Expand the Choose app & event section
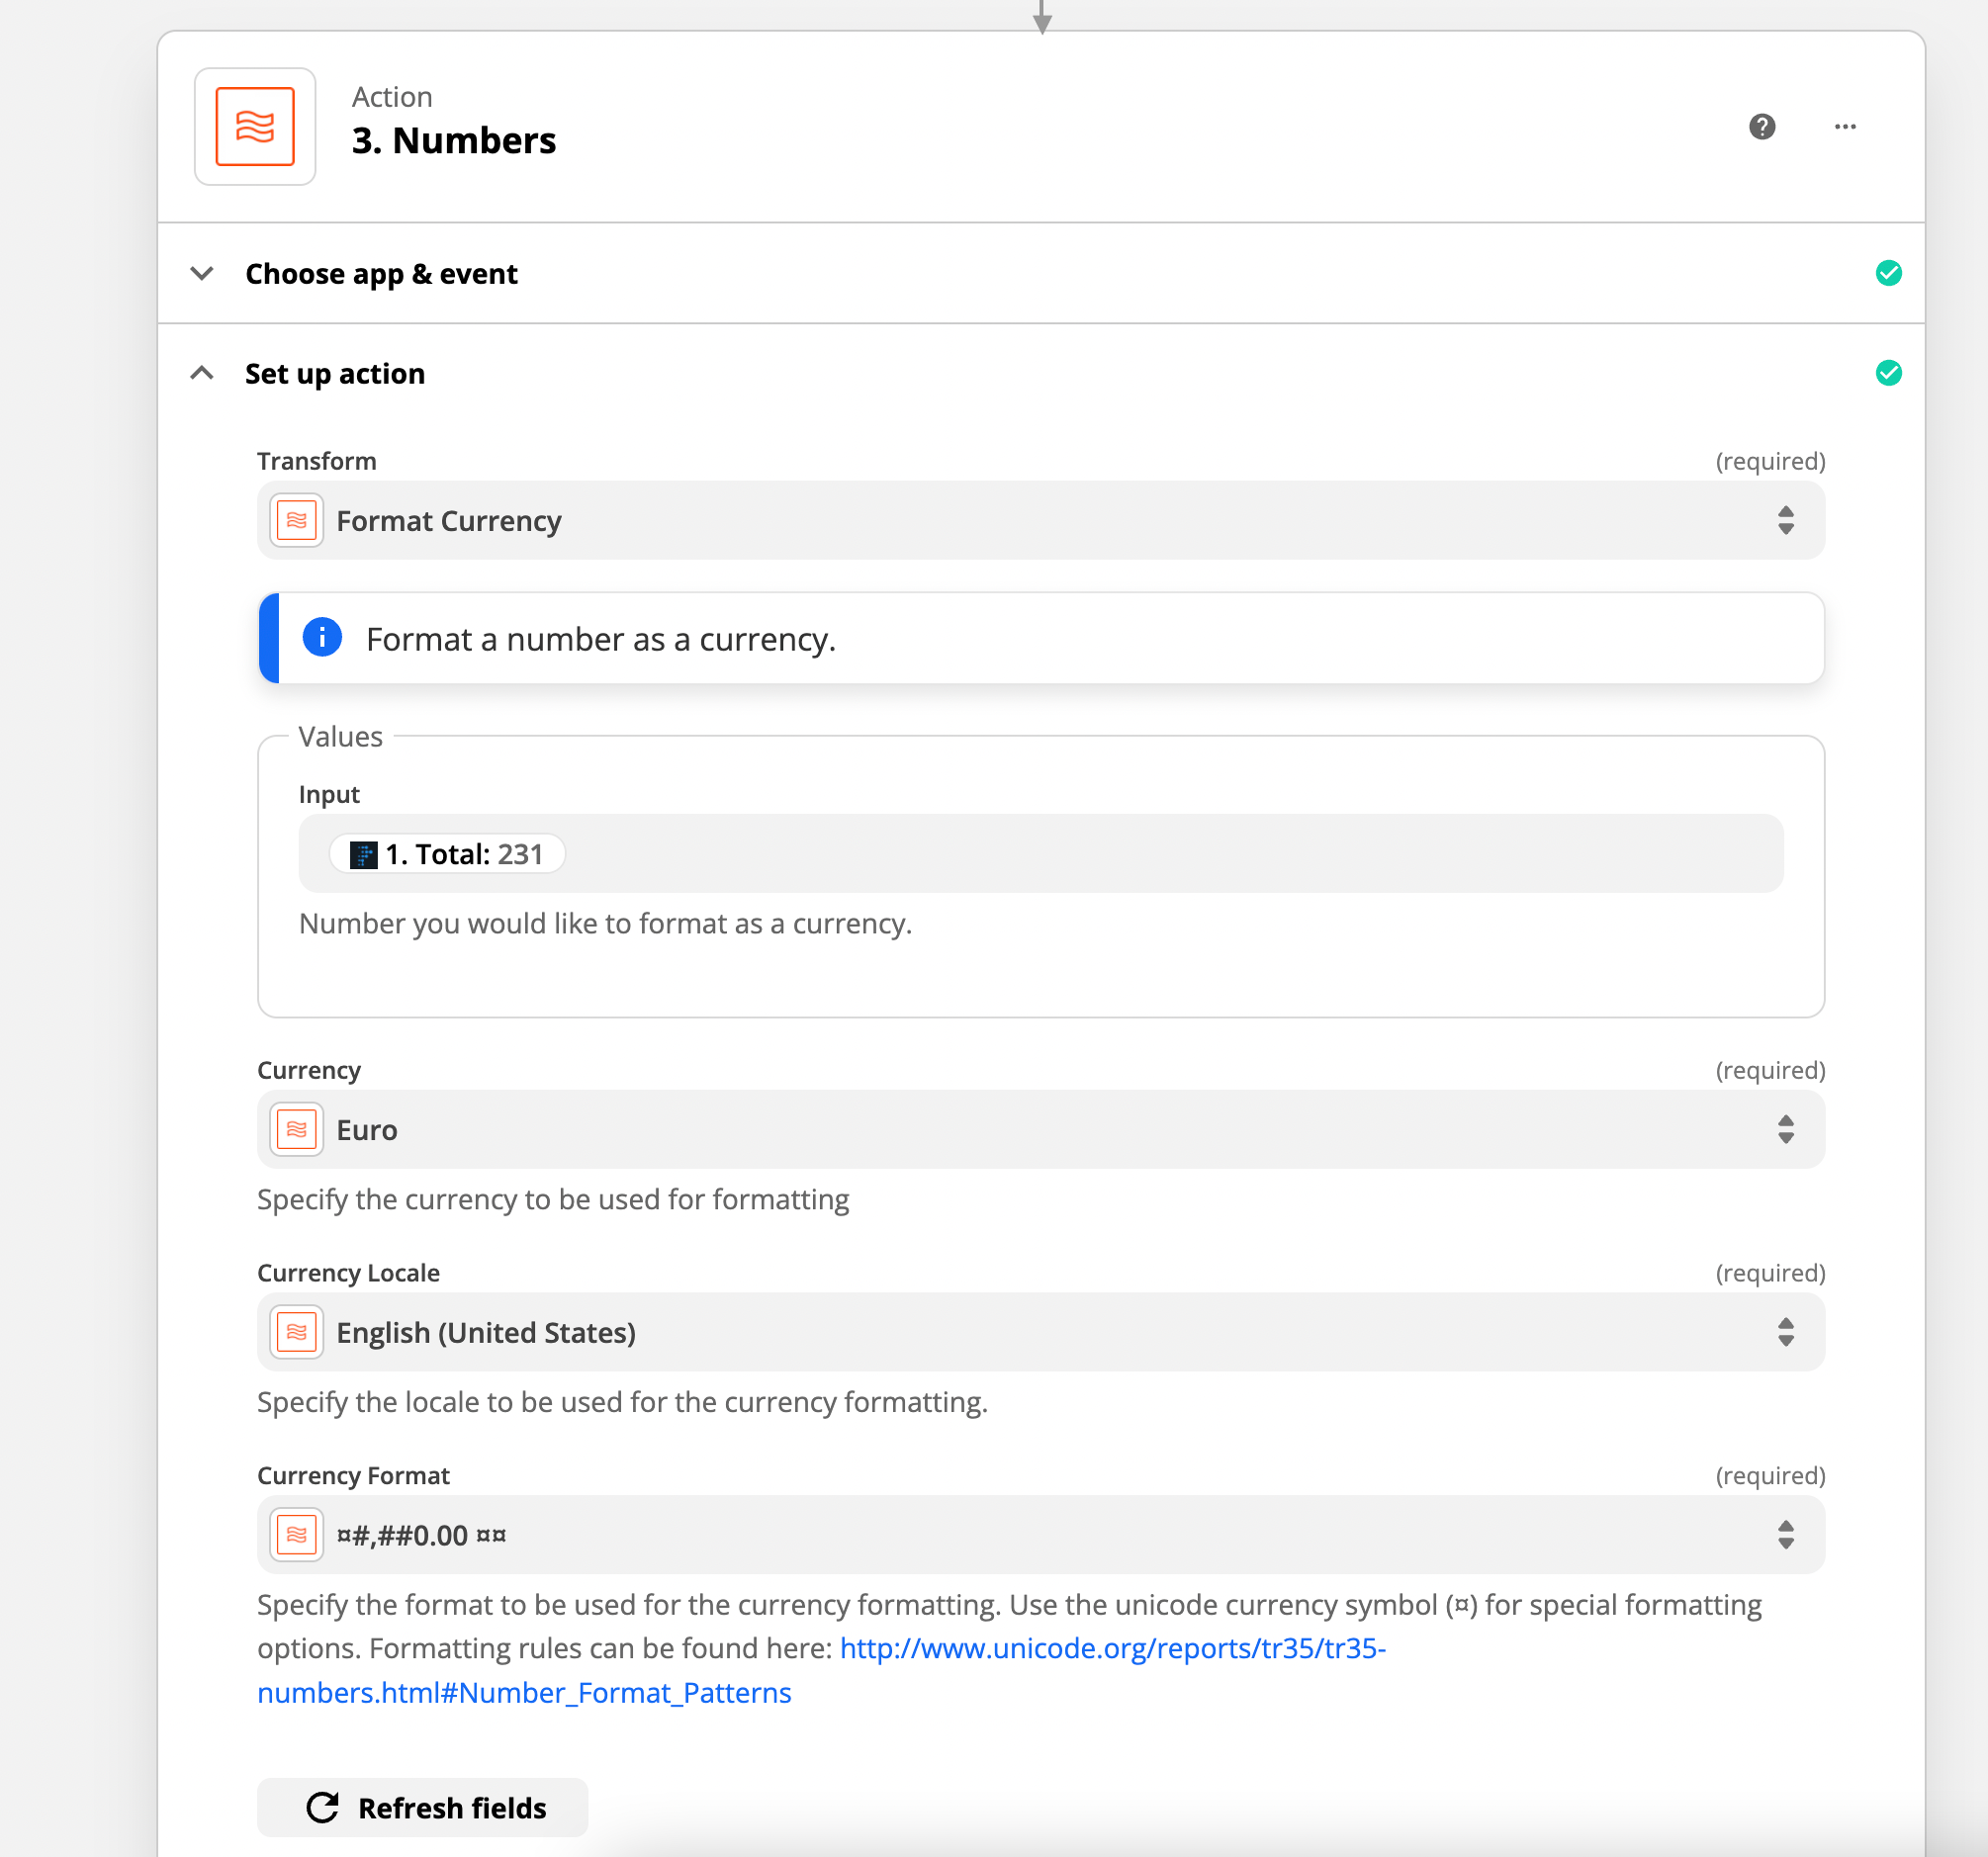 pyautogui.click(x=202, y=273)
